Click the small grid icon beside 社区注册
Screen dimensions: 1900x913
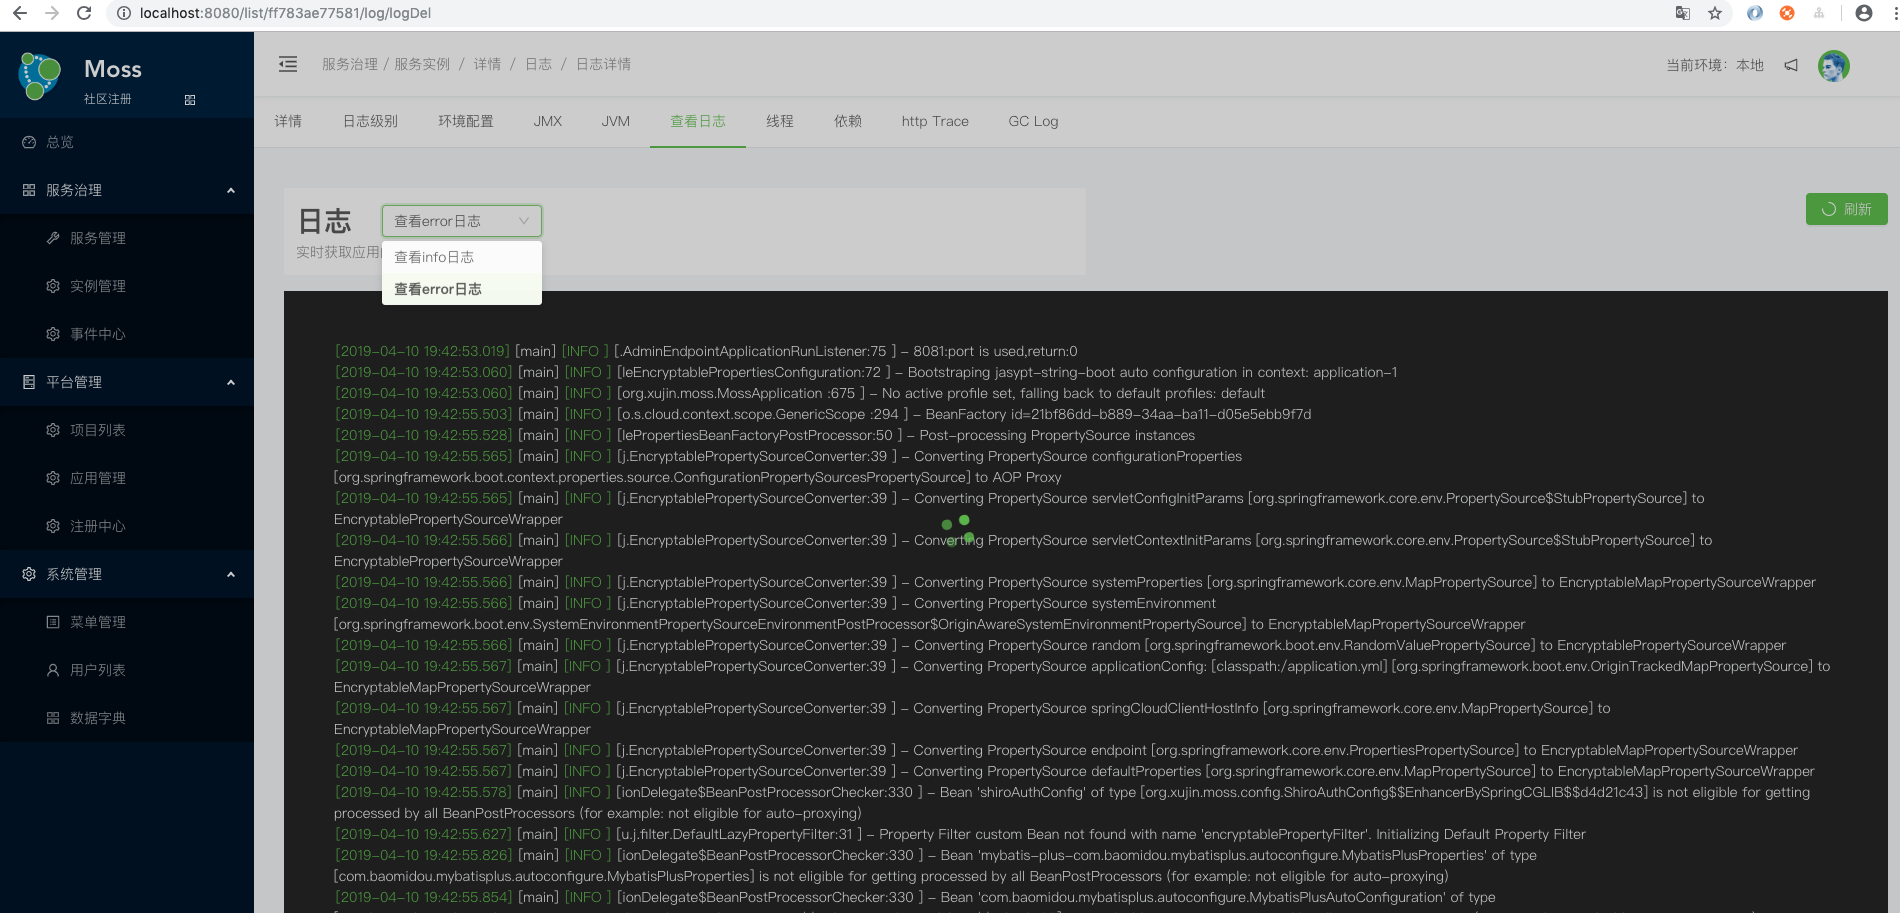coord(190,100)
